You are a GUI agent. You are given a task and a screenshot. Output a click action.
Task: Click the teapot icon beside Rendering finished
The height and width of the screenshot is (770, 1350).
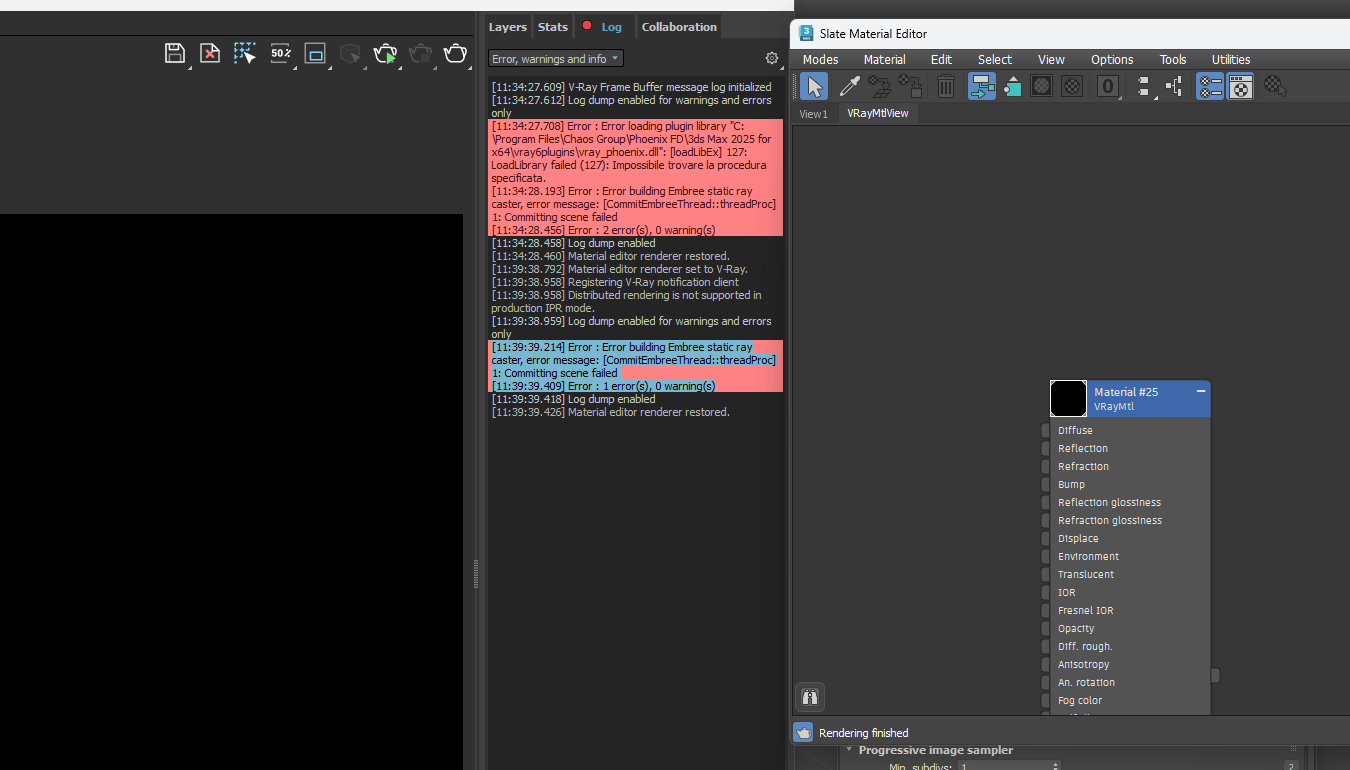(x=804, y=733)
